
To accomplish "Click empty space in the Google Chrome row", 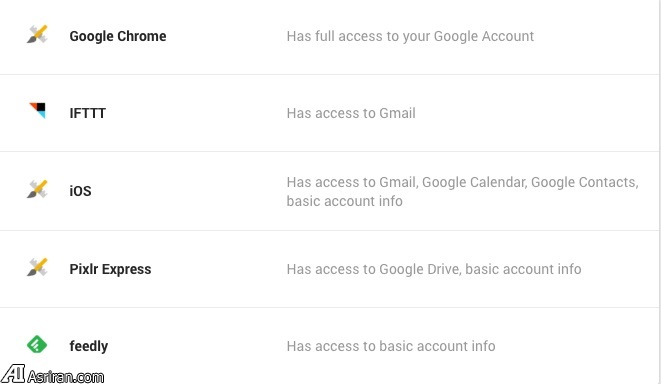I will 594,36.
